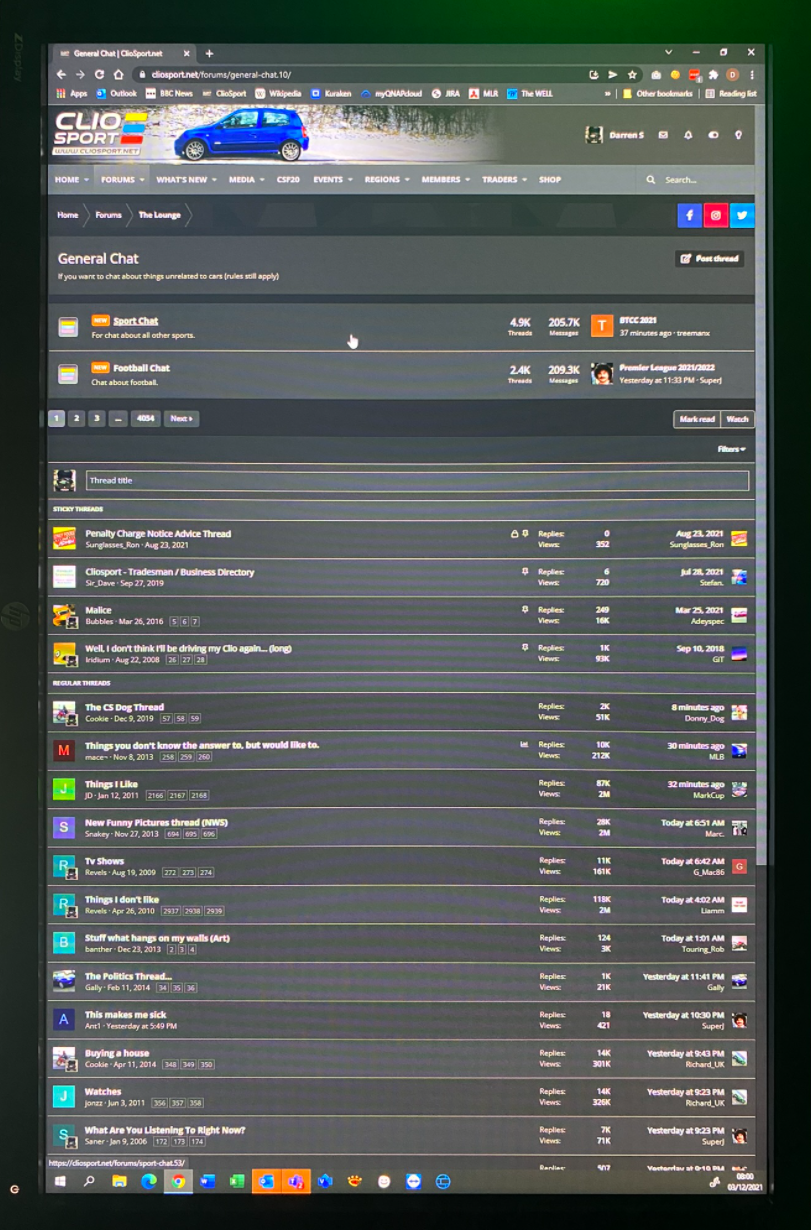Bookmark this page with Chrome star icon
Viewport: 811px width, 1230px height.
632,74
